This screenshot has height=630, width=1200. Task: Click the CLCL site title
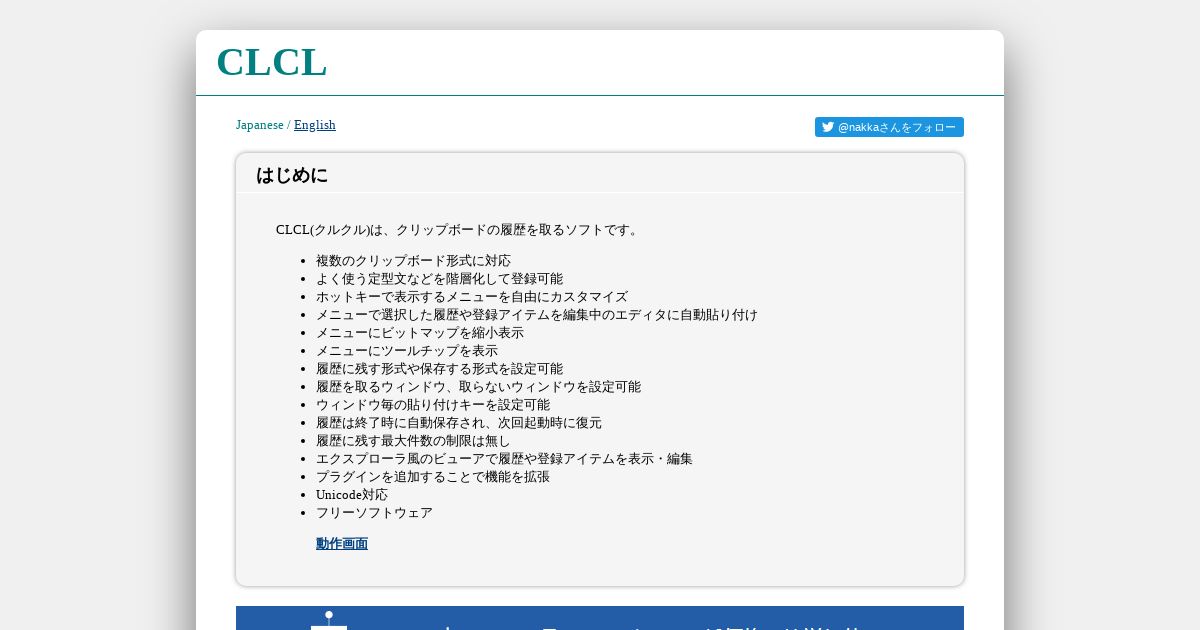pos(271,62)
